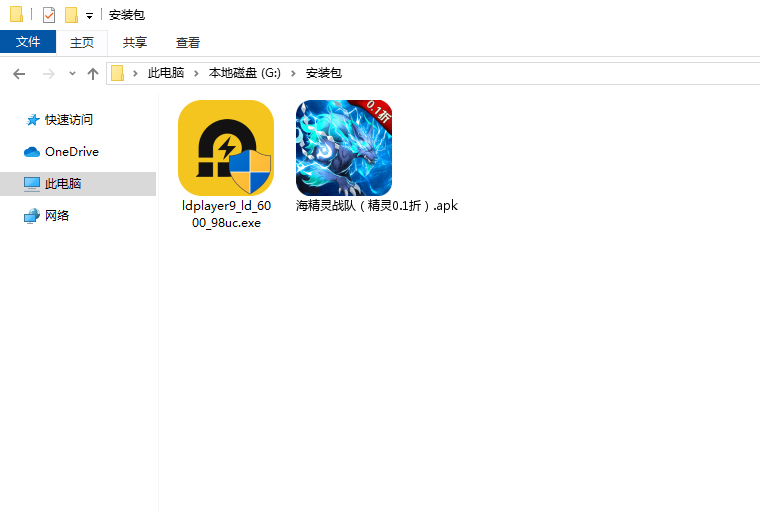Click 本地磁盘 (G:) in the breadcrumb path

(x=245, y=73)
